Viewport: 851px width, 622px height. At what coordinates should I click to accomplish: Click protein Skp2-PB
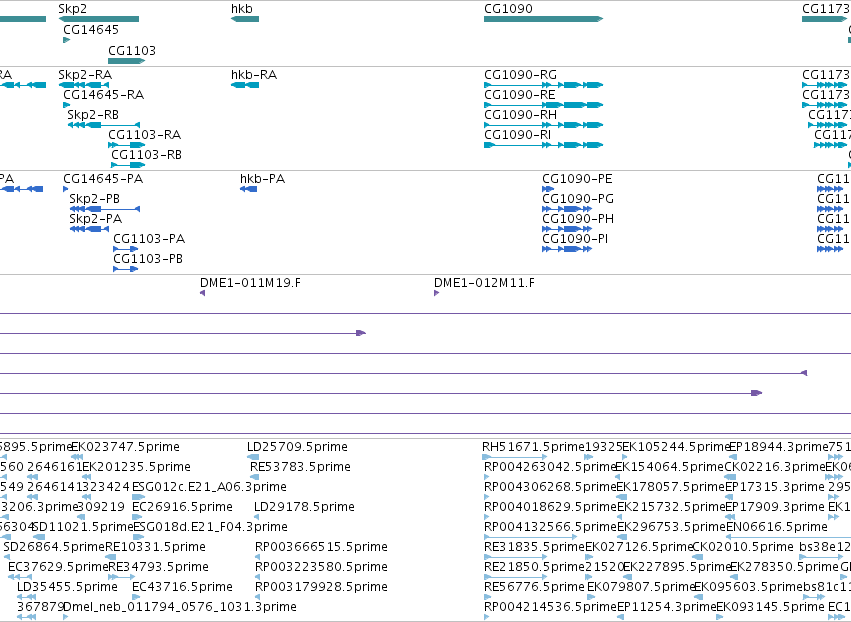pyautogui.click(x=94, y=199)
